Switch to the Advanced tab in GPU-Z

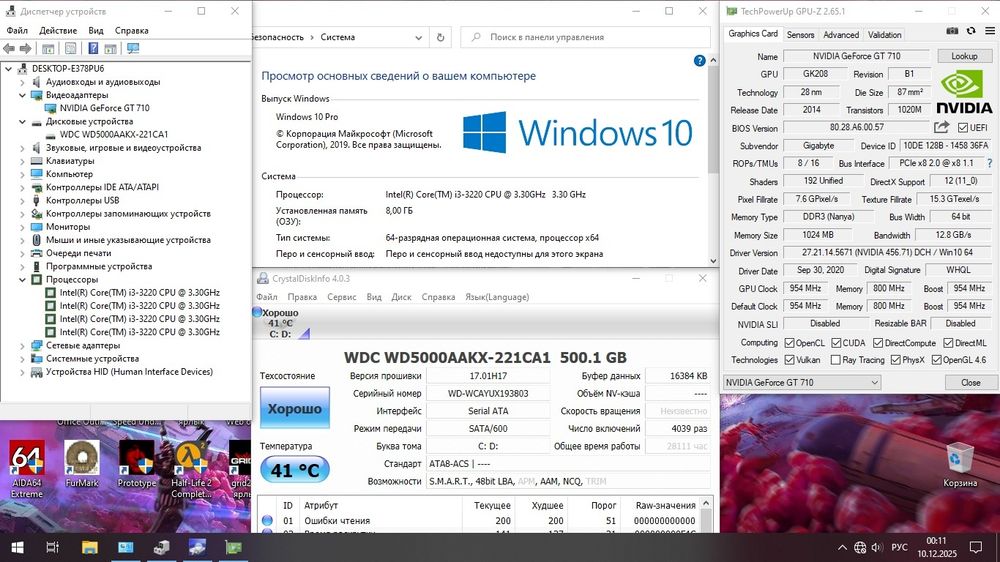[841, 34]
